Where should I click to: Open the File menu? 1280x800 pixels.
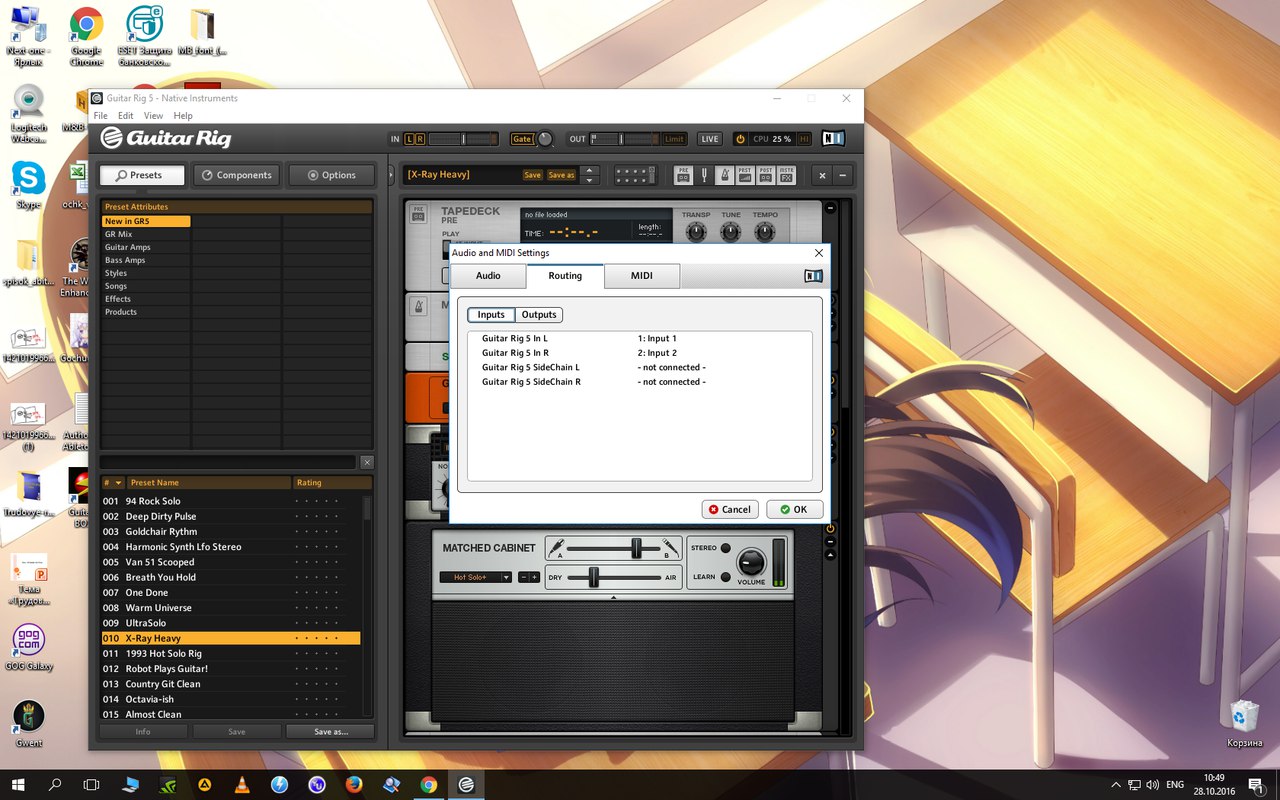point(101,116)
